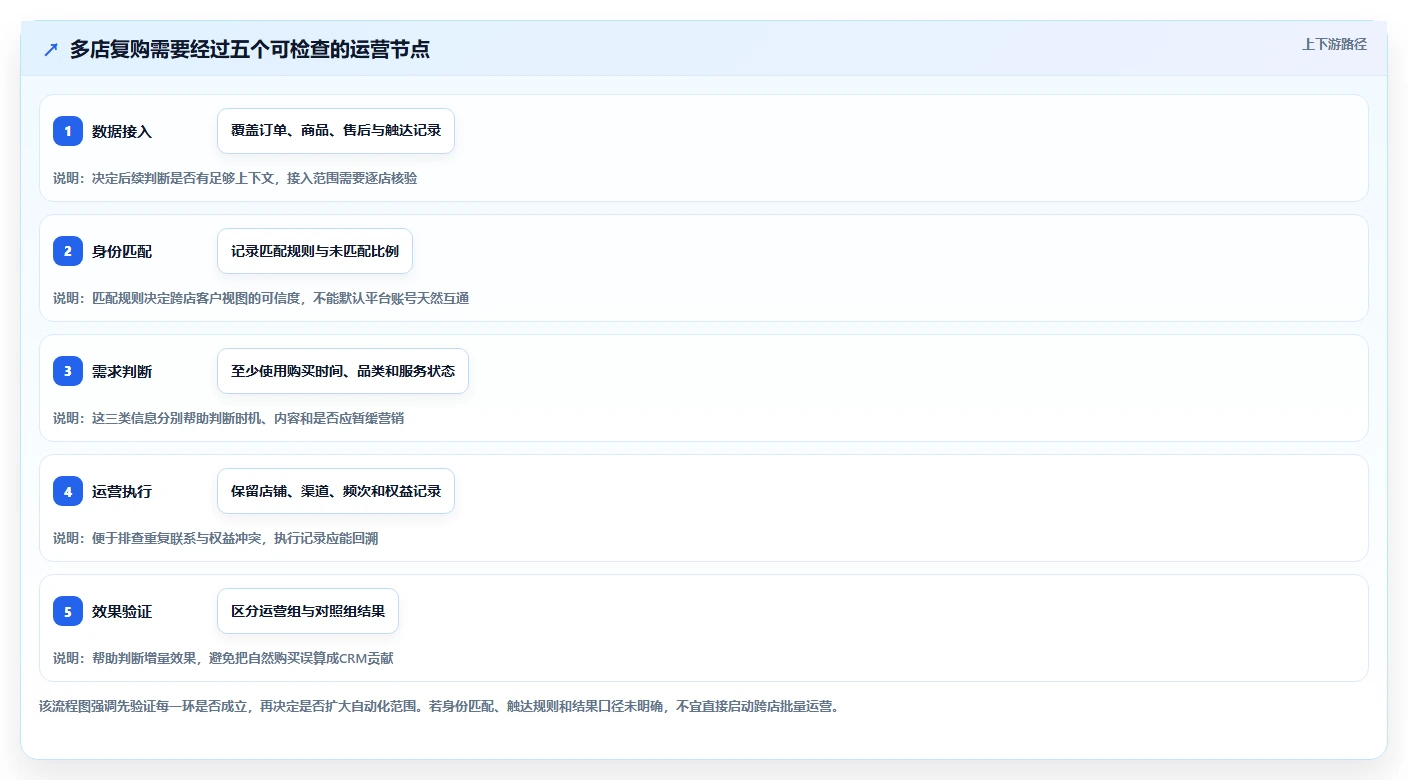Select step number 1 badge
The image size is (1408, 780).
[x=68, y=131]
